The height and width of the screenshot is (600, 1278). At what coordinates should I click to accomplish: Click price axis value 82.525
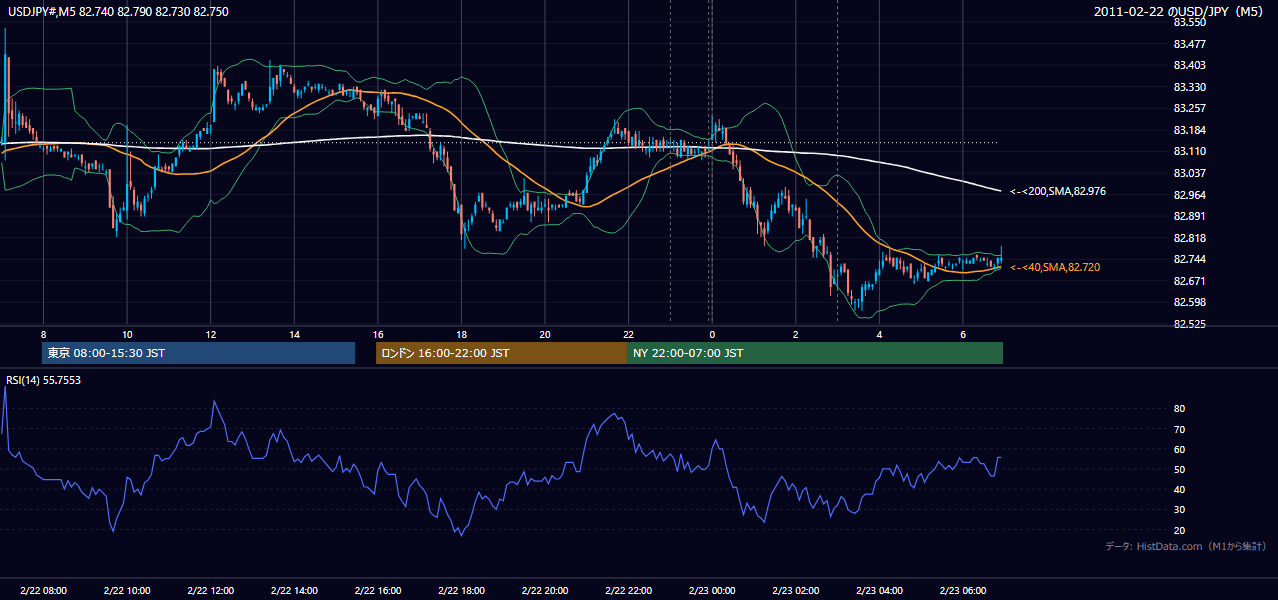tap(1189, 324)
